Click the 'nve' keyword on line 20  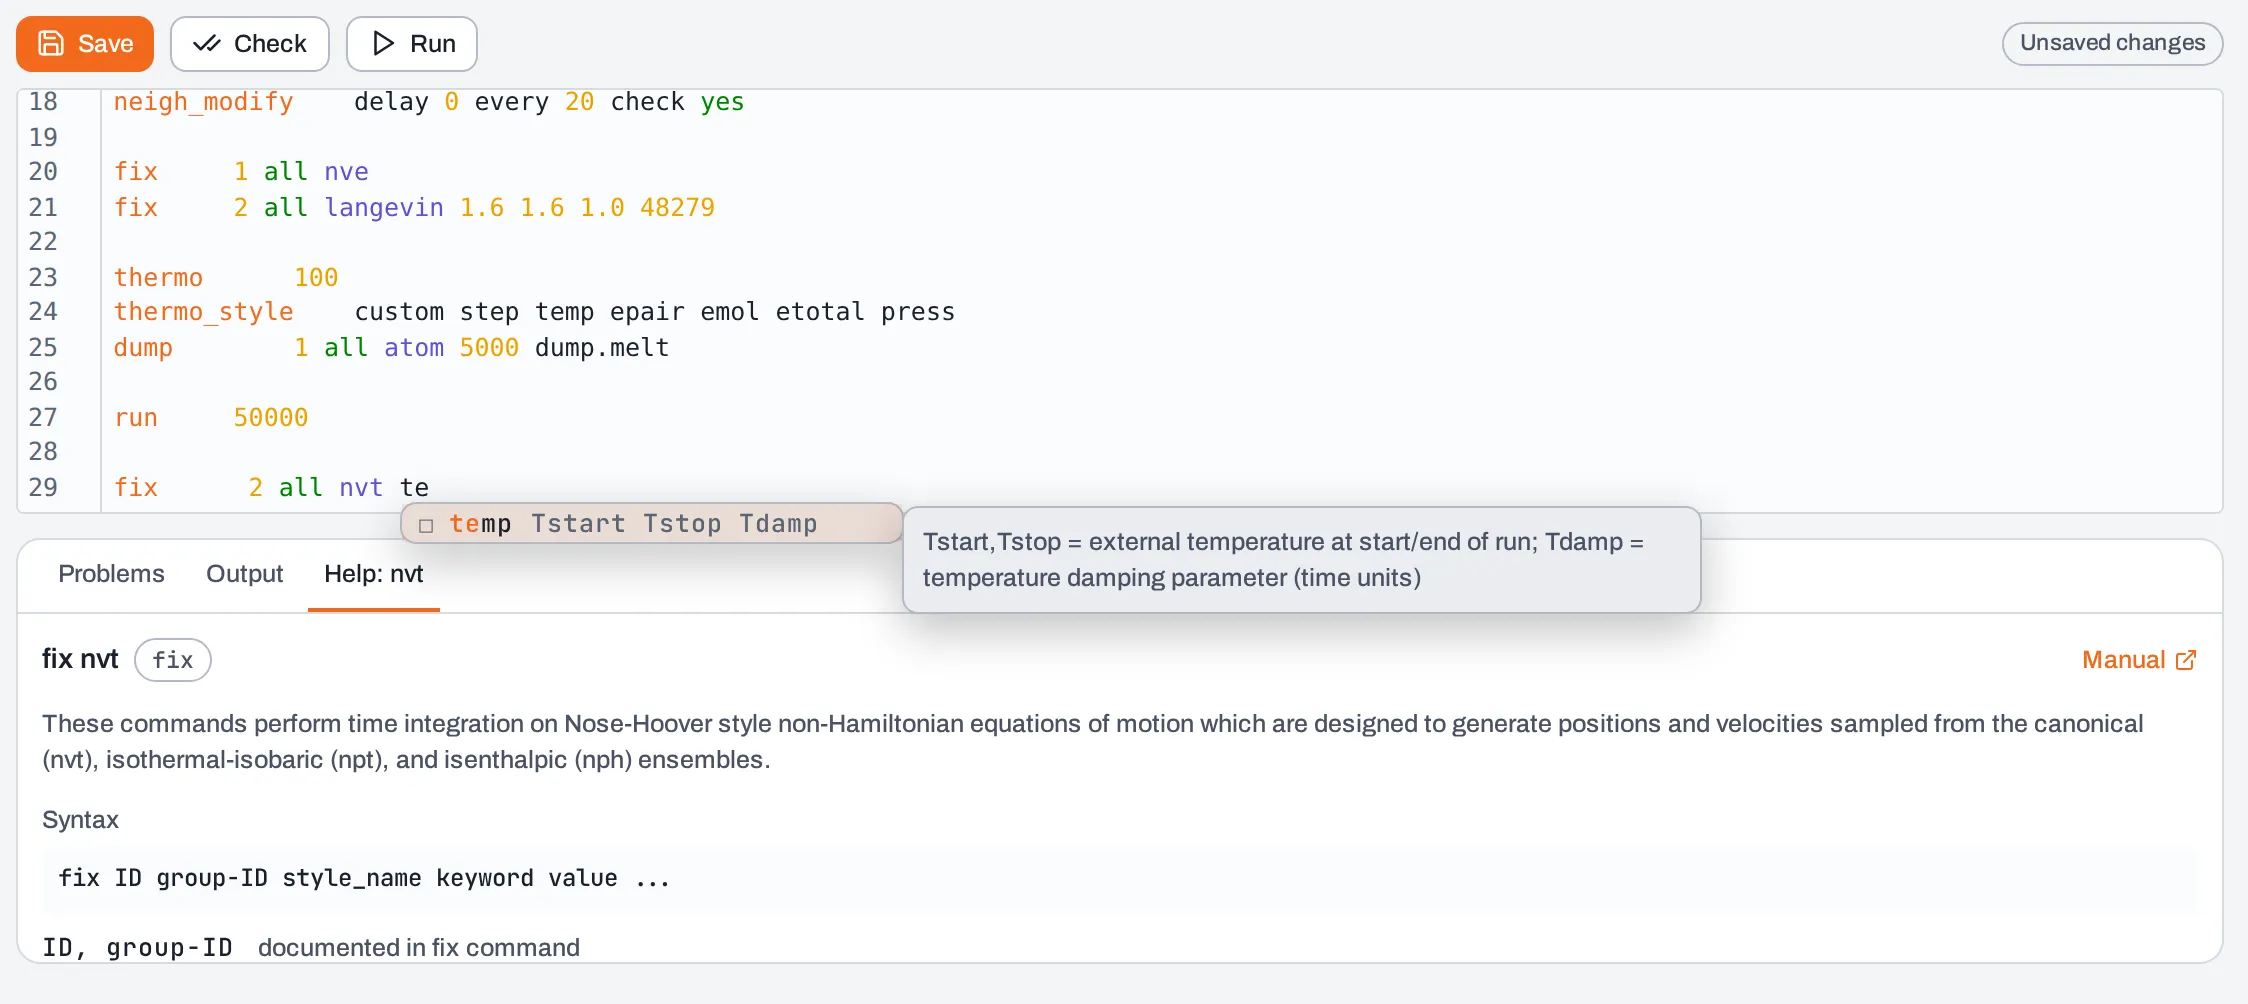click(x=347, y=172)
